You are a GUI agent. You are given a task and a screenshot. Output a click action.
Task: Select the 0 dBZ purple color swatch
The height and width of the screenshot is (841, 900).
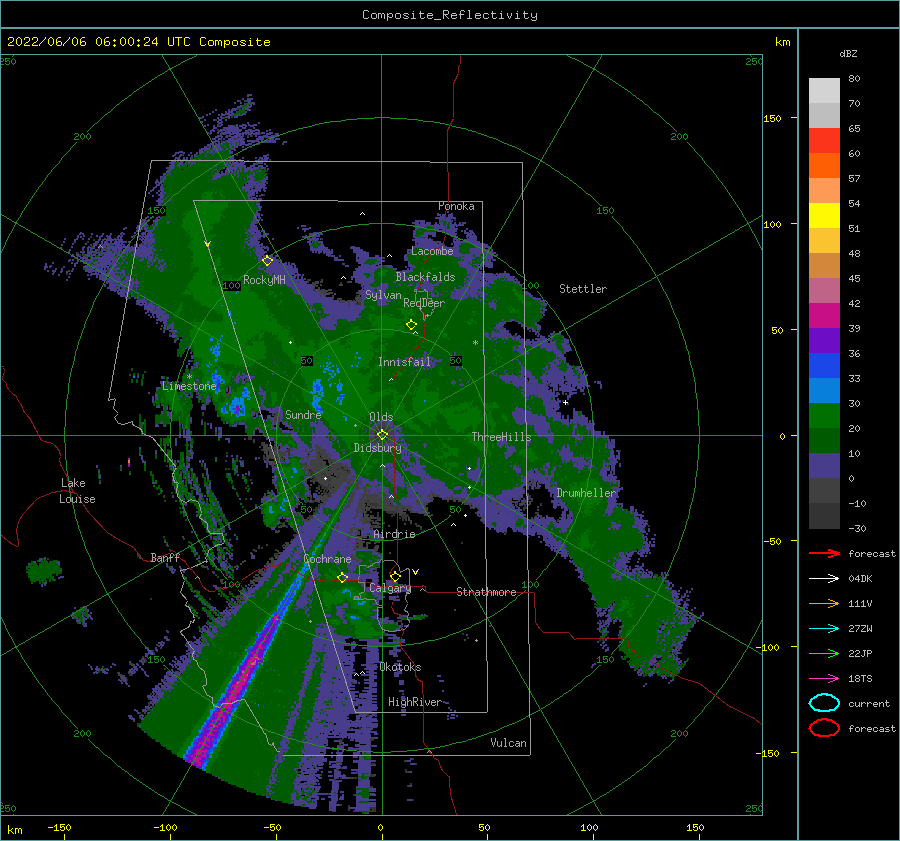(824, 466)
